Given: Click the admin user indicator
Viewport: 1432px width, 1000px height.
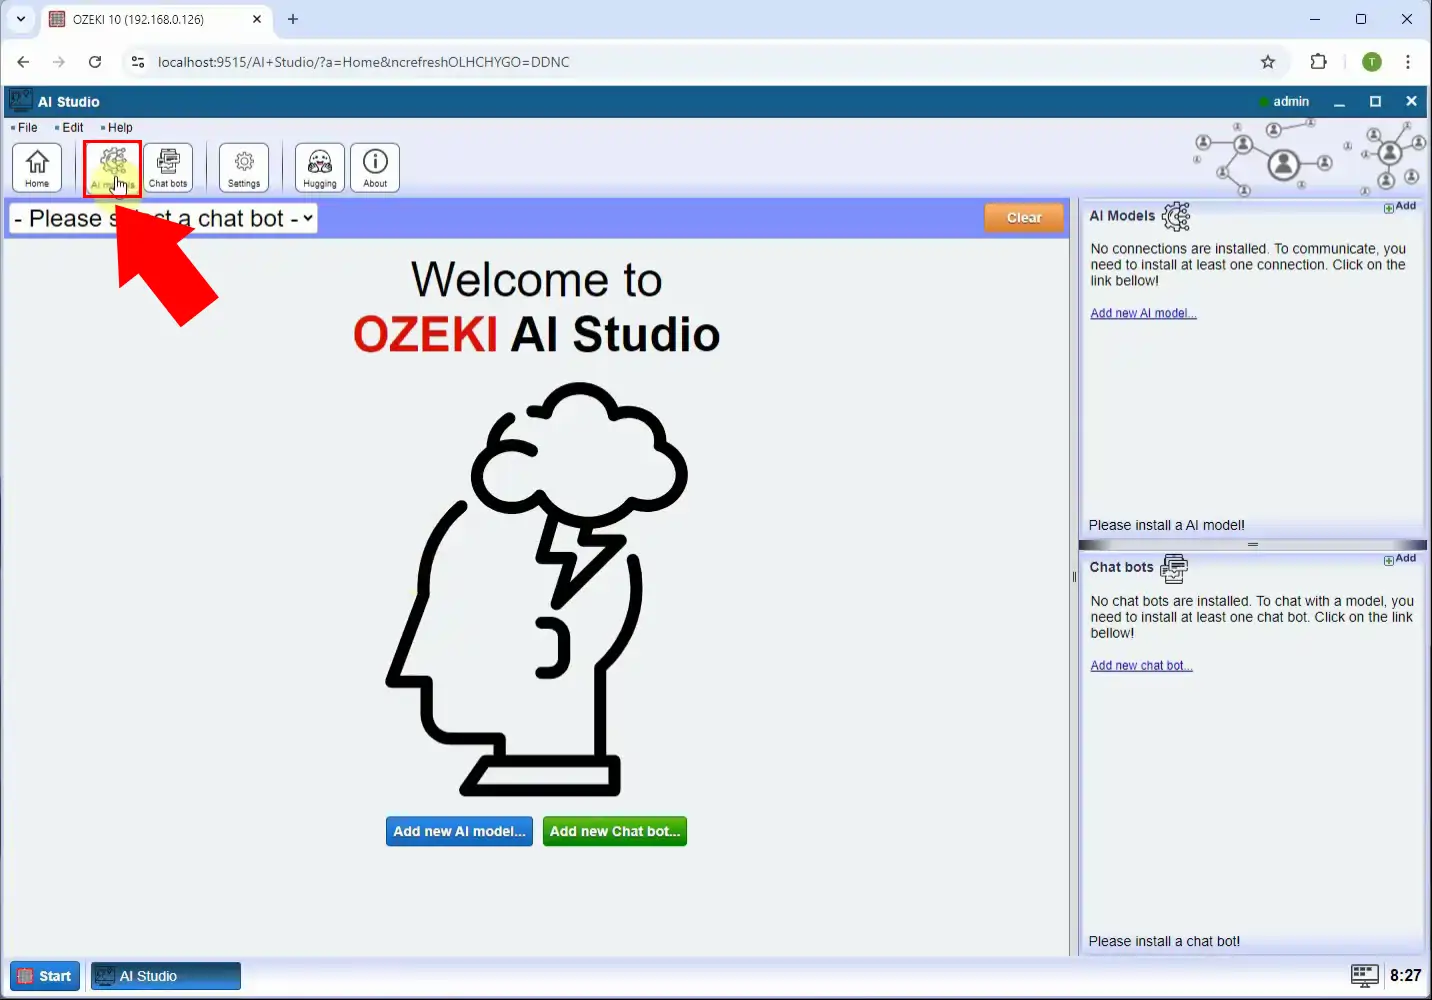Looking at the screenshot, I should pyautogui.click(x=1284, y=101).
